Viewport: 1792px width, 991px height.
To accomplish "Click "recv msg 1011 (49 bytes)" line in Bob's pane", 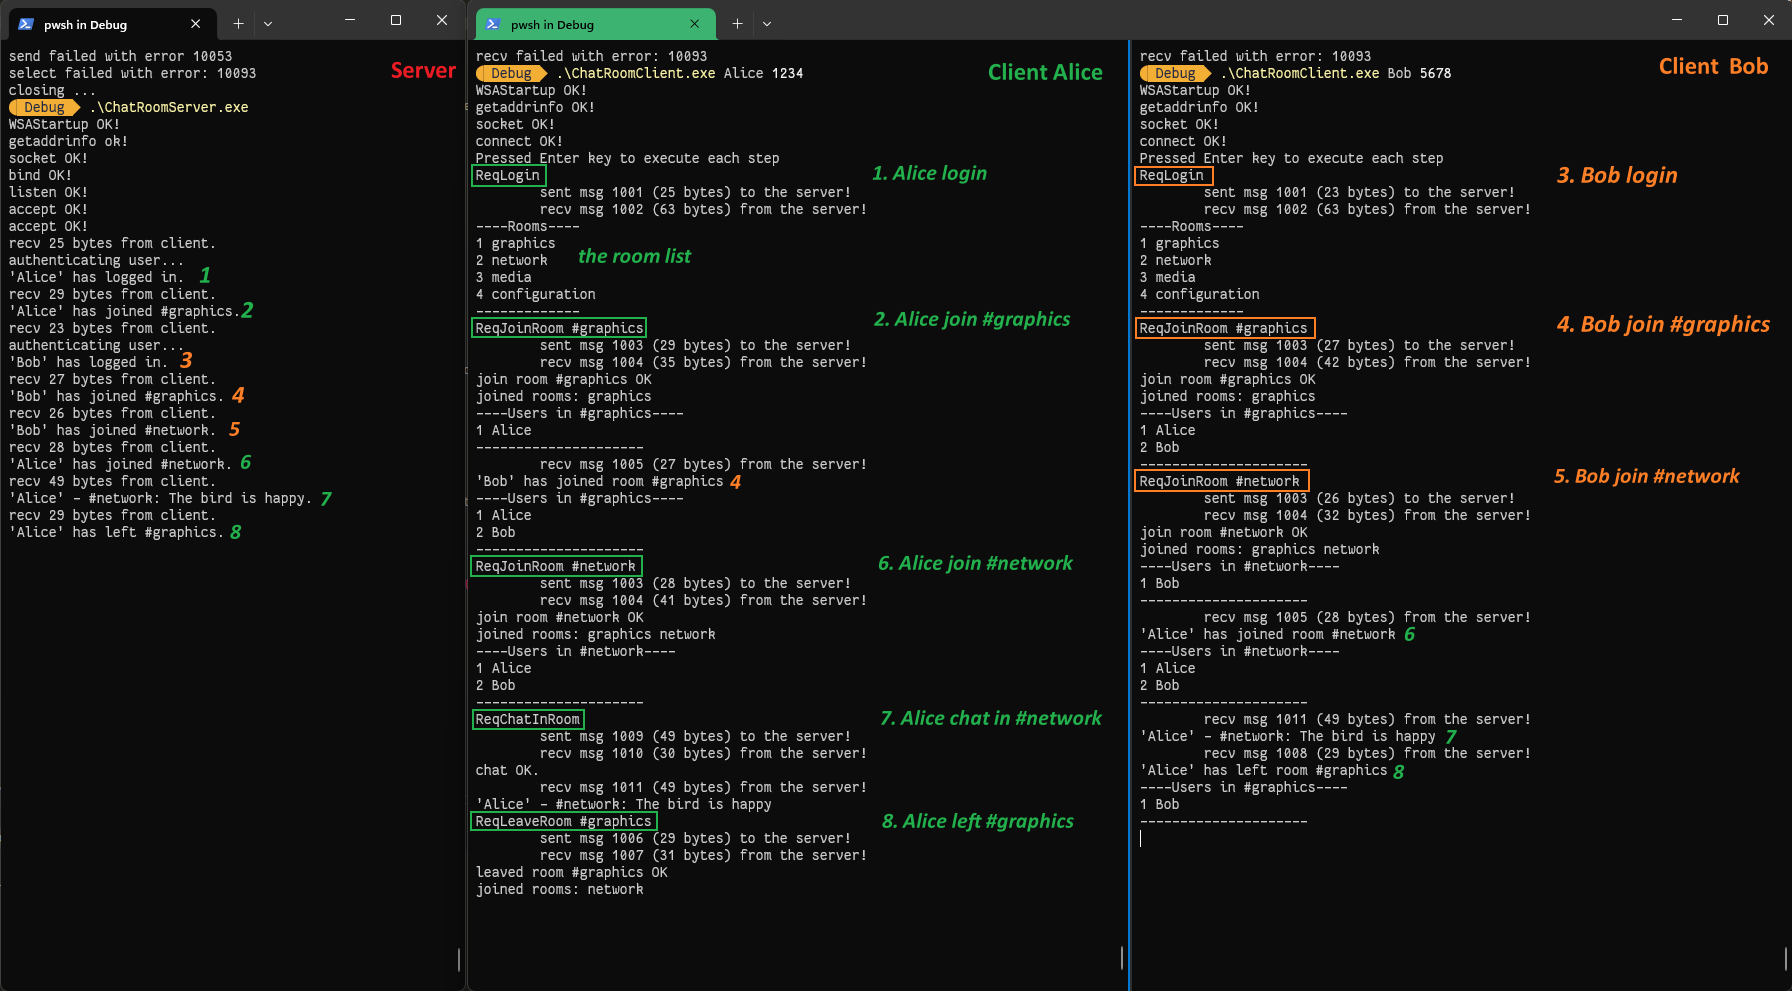I will pos(1367,719).
